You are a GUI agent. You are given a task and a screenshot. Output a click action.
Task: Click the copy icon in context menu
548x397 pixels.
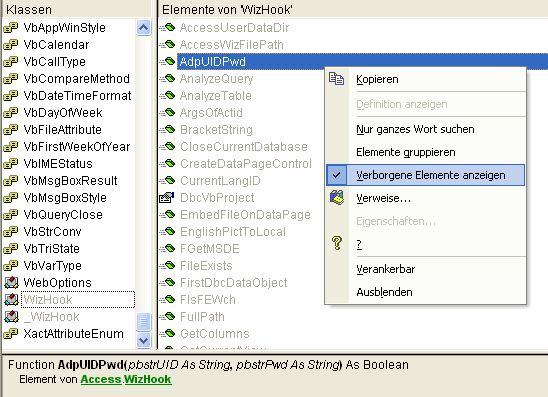[x=337, y=79]
